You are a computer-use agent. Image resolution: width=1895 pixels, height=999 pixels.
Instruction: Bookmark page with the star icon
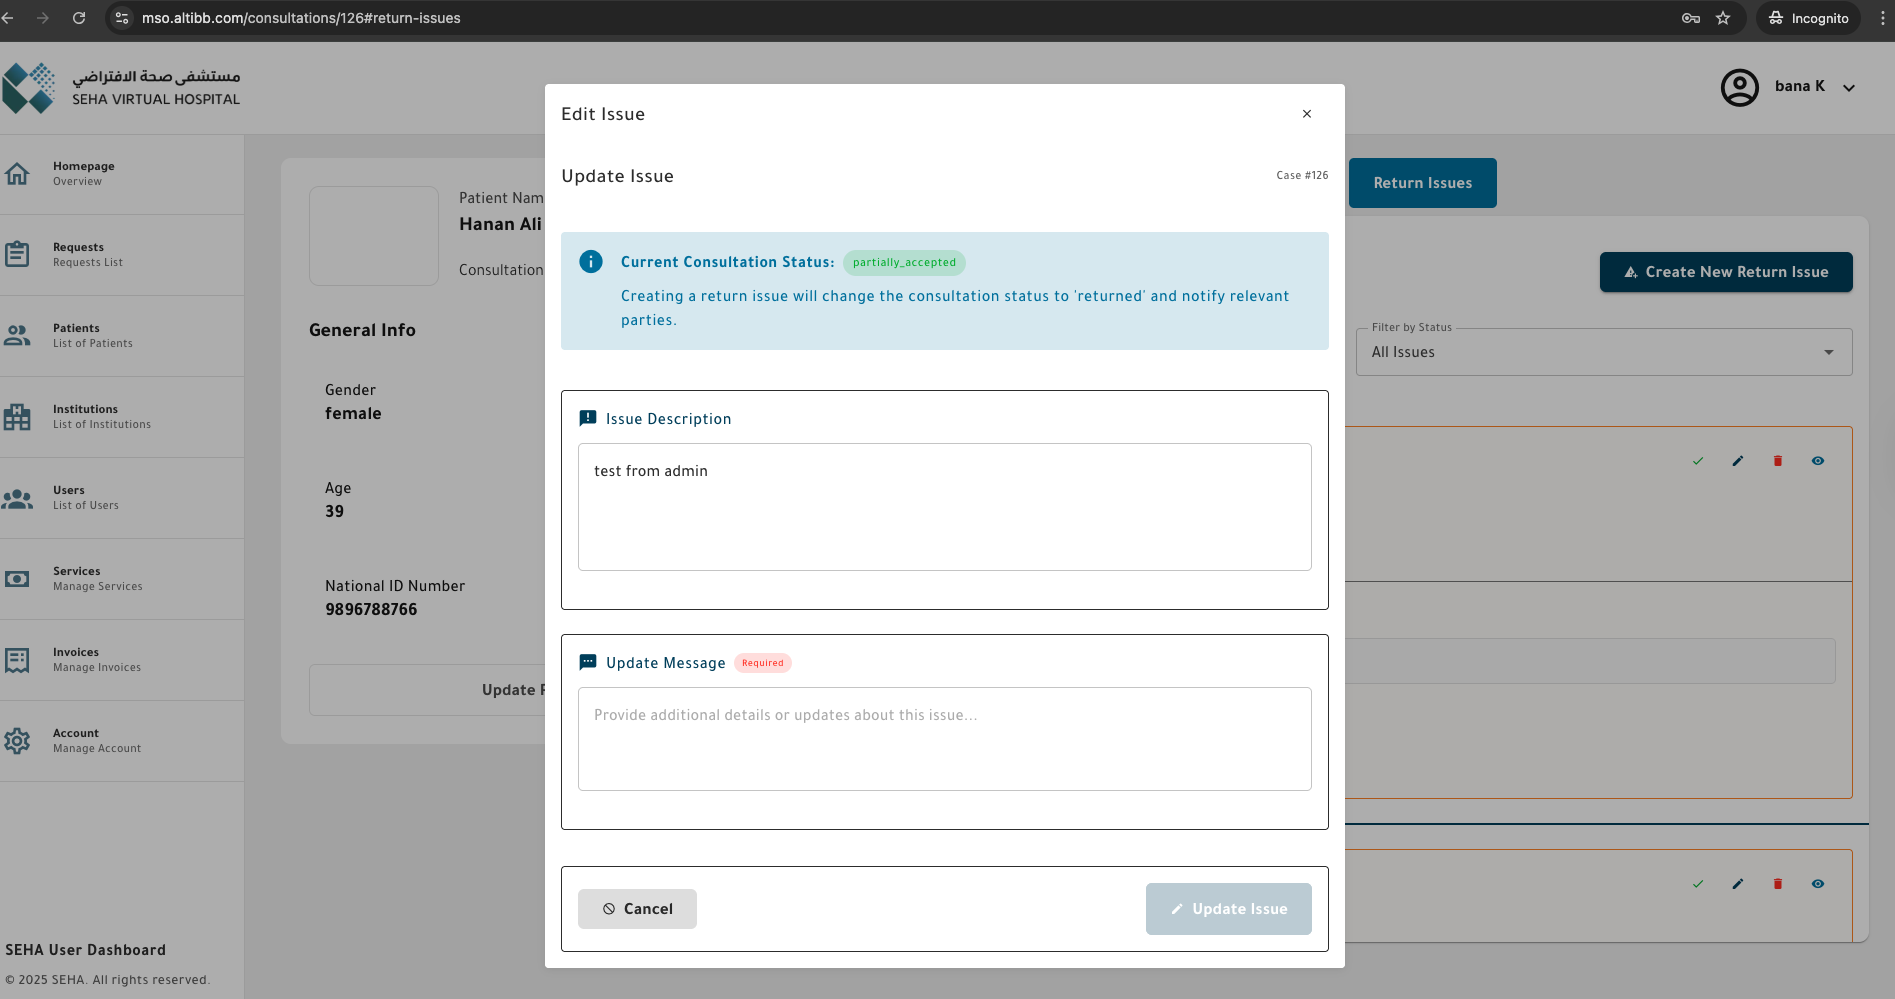click(1723, 18)
